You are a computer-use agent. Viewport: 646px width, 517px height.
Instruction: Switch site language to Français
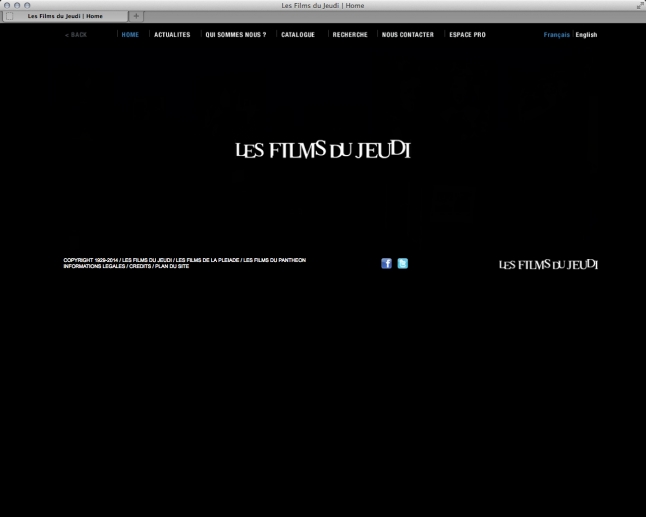tap(556, 35)
